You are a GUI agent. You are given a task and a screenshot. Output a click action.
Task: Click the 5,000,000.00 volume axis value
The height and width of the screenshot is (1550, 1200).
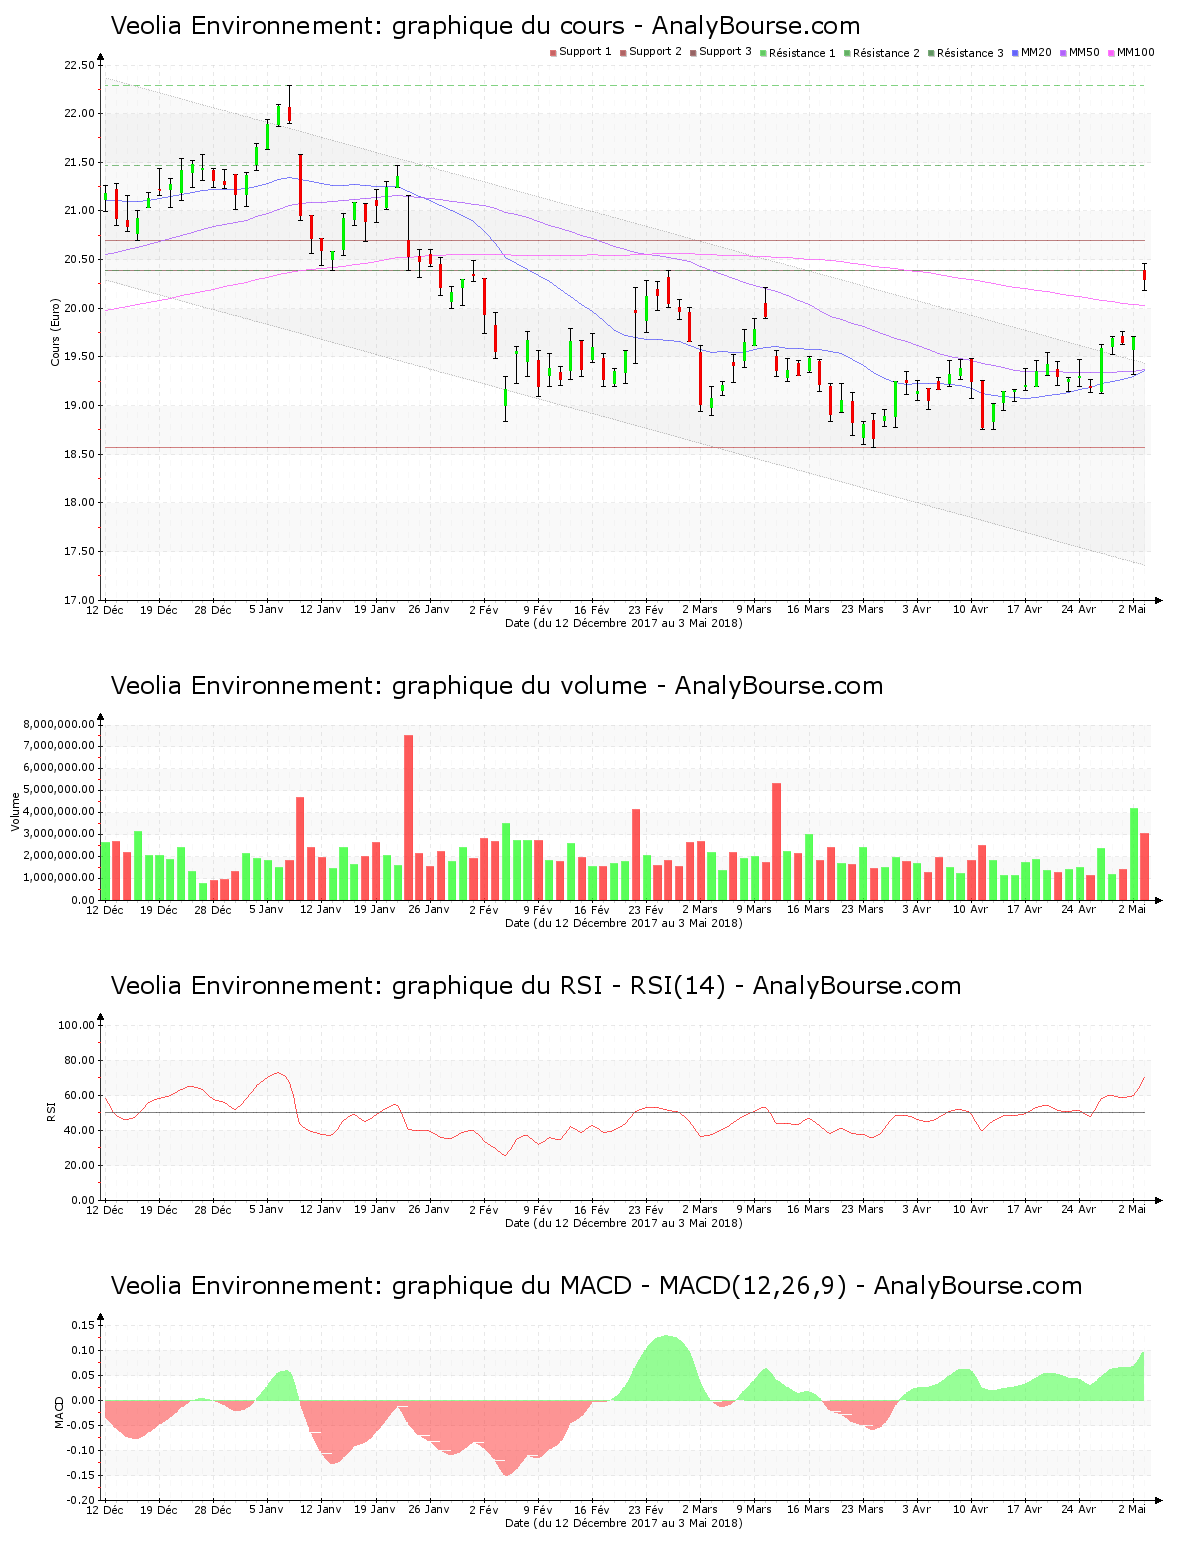(x=59, y=790)
